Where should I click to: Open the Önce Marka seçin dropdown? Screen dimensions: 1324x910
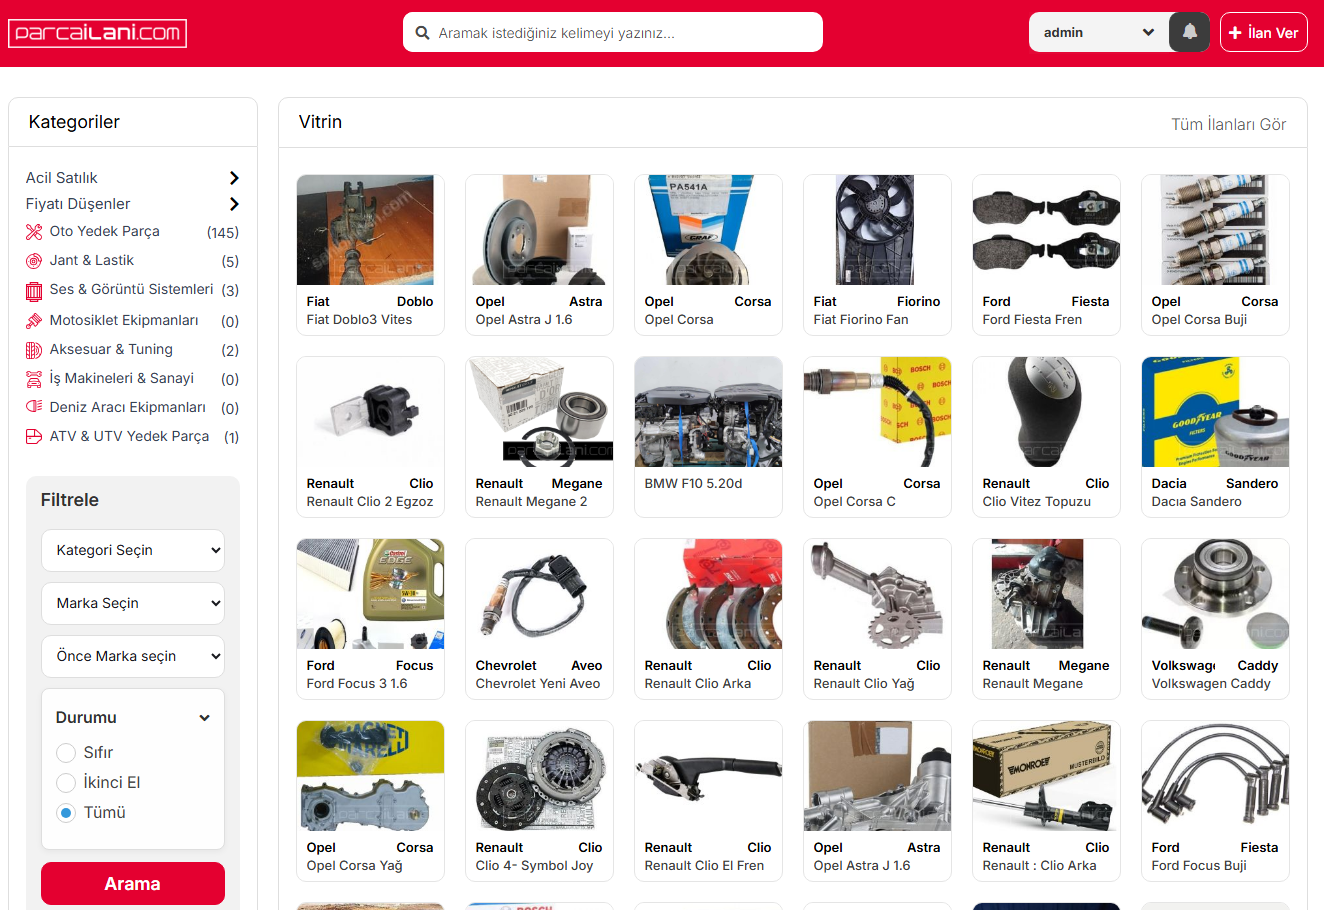[x=133, y=657]
